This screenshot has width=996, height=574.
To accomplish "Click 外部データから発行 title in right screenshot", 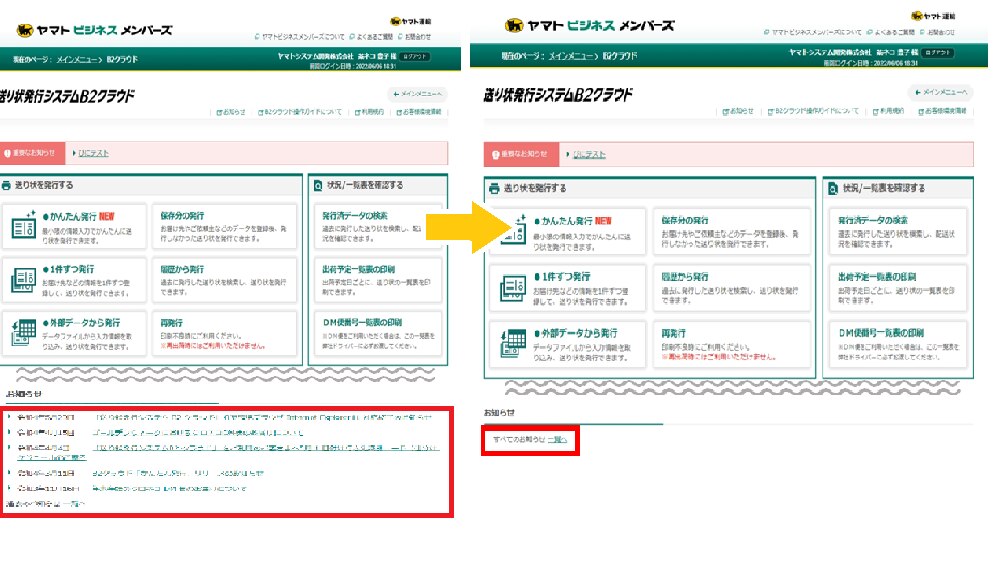I will coord(575,333).
